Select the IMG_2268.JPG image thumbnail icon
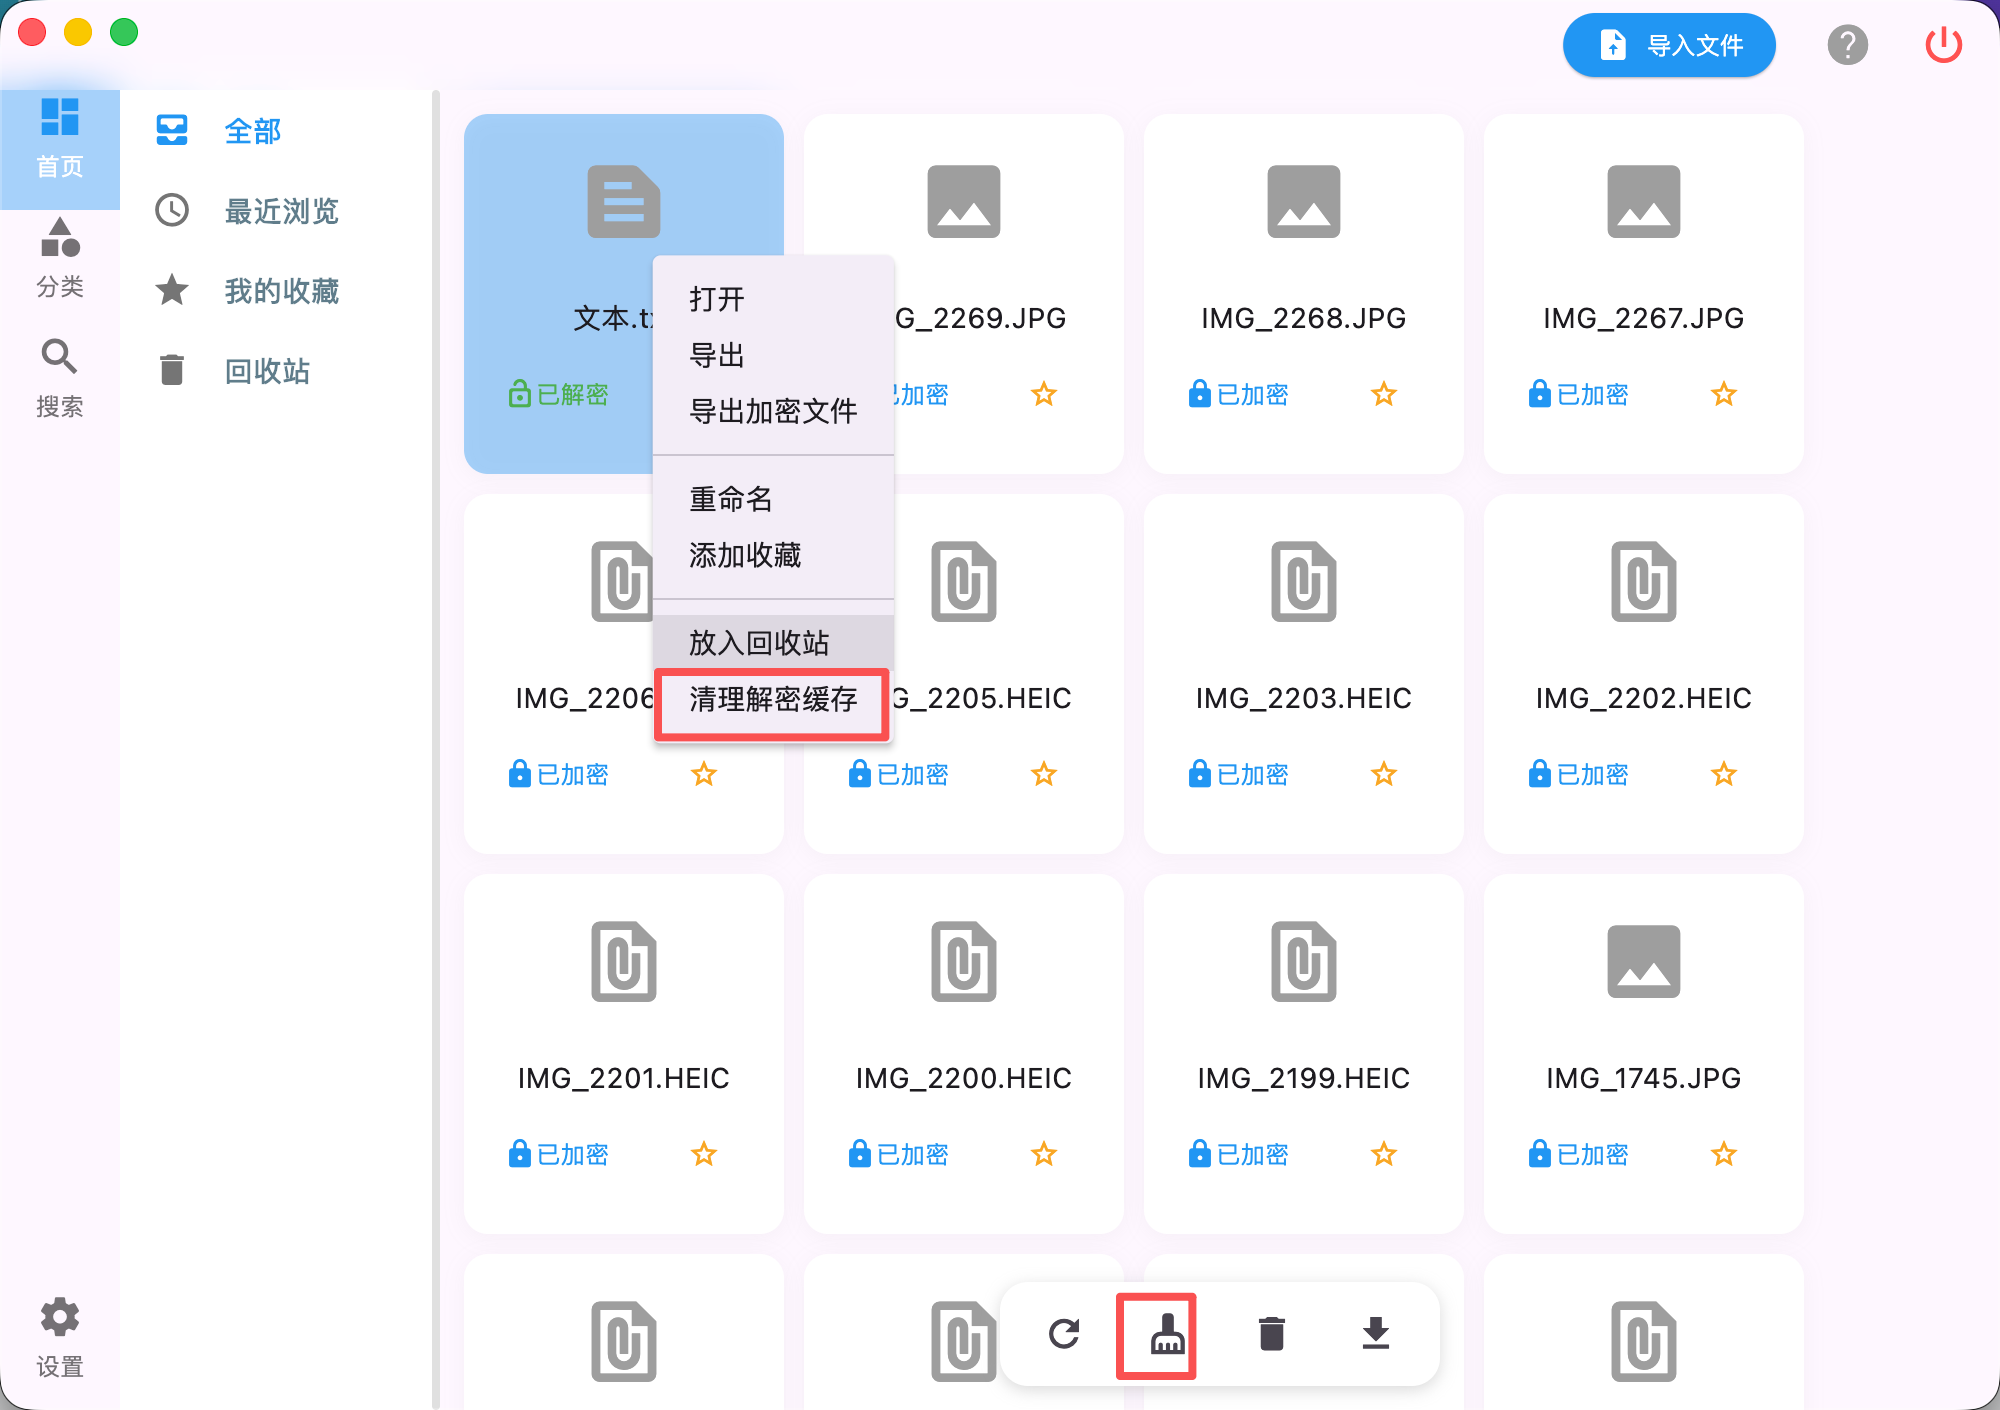The width and height of the screenshot is (2000, 1410). 1304,202
